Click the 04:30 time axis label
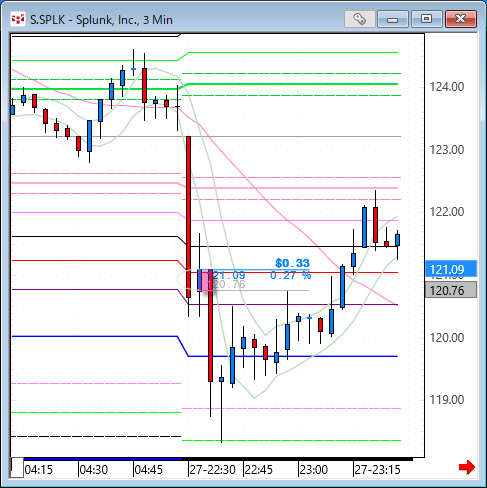487x488 pixels. coord(94,470)
